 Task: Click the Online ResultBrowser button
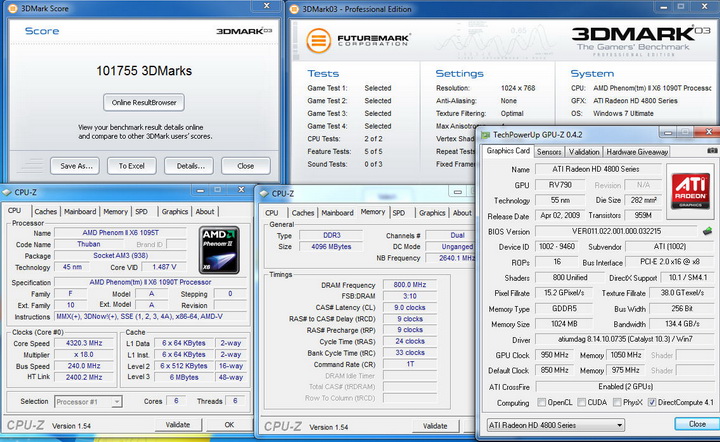tap(144, 102)
